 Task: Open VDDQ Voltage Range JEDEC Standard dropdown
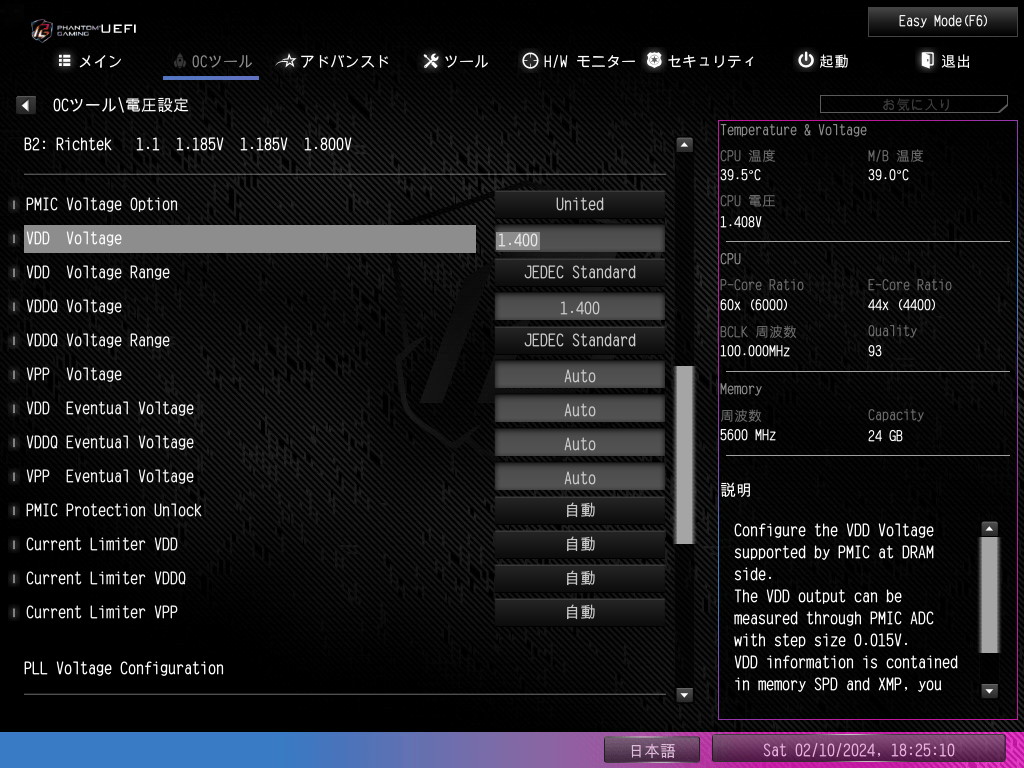[579, 340]
